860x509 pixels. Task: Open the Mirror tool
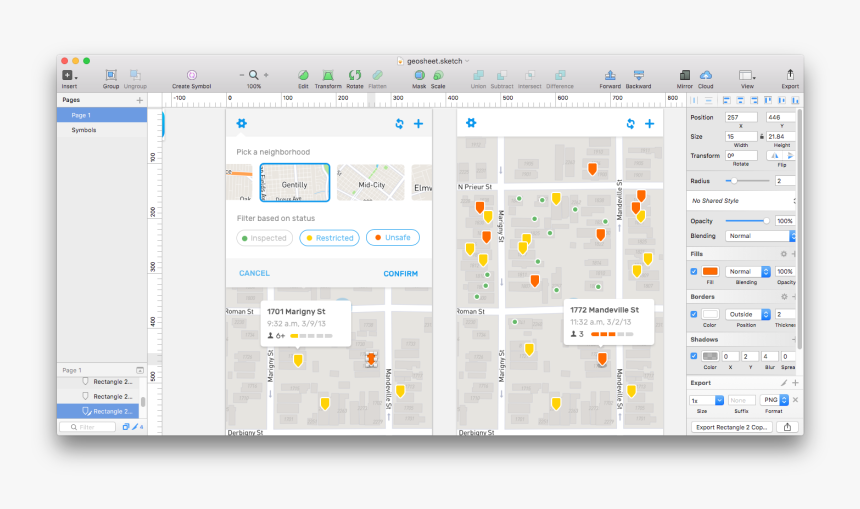point(684,76)
